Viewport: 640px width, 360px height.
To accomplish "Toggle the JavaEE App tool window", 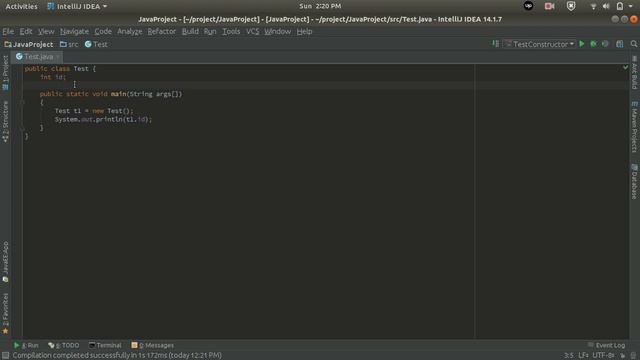I will coord(5,262).
